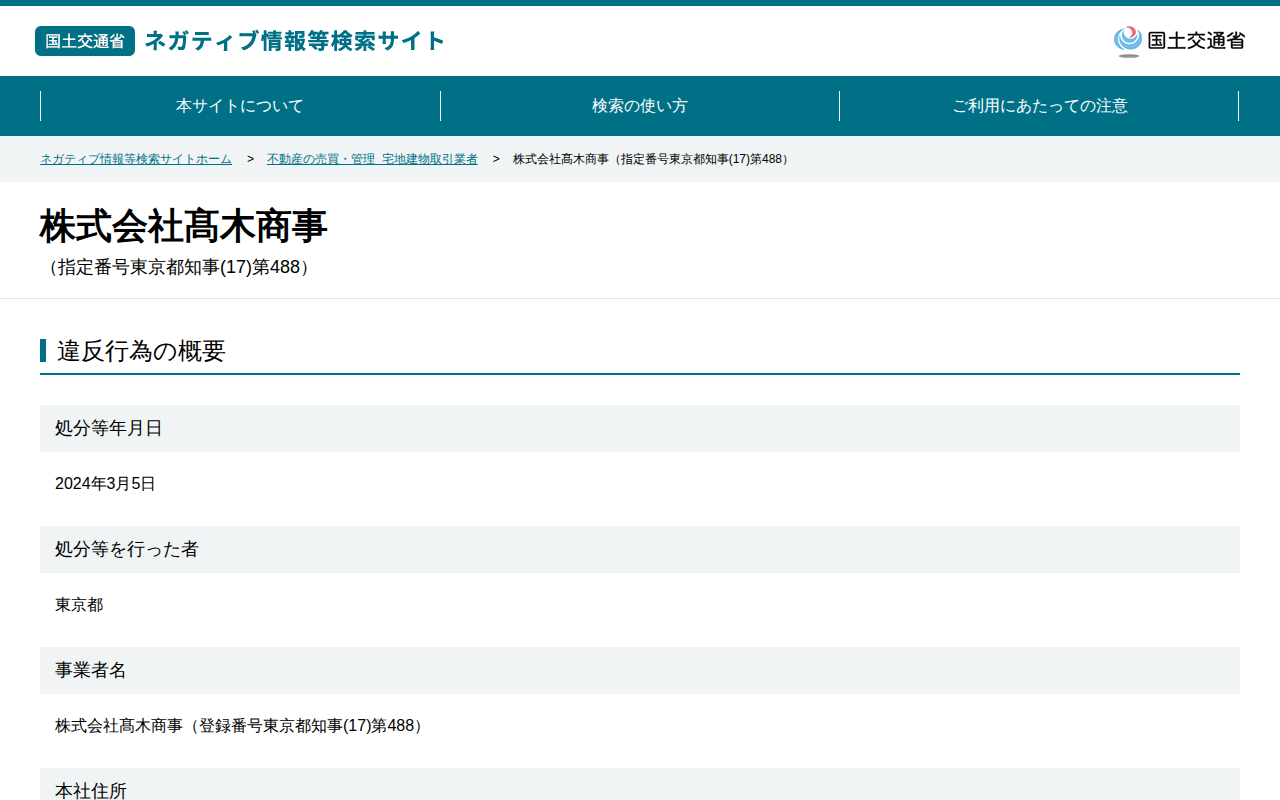The height and width of the screenshot is (800, 1280).
Task: Open the 不動産の売買・管理 宅地建物取引業者 breadcrumb link
Action: [x=372, y=159]
